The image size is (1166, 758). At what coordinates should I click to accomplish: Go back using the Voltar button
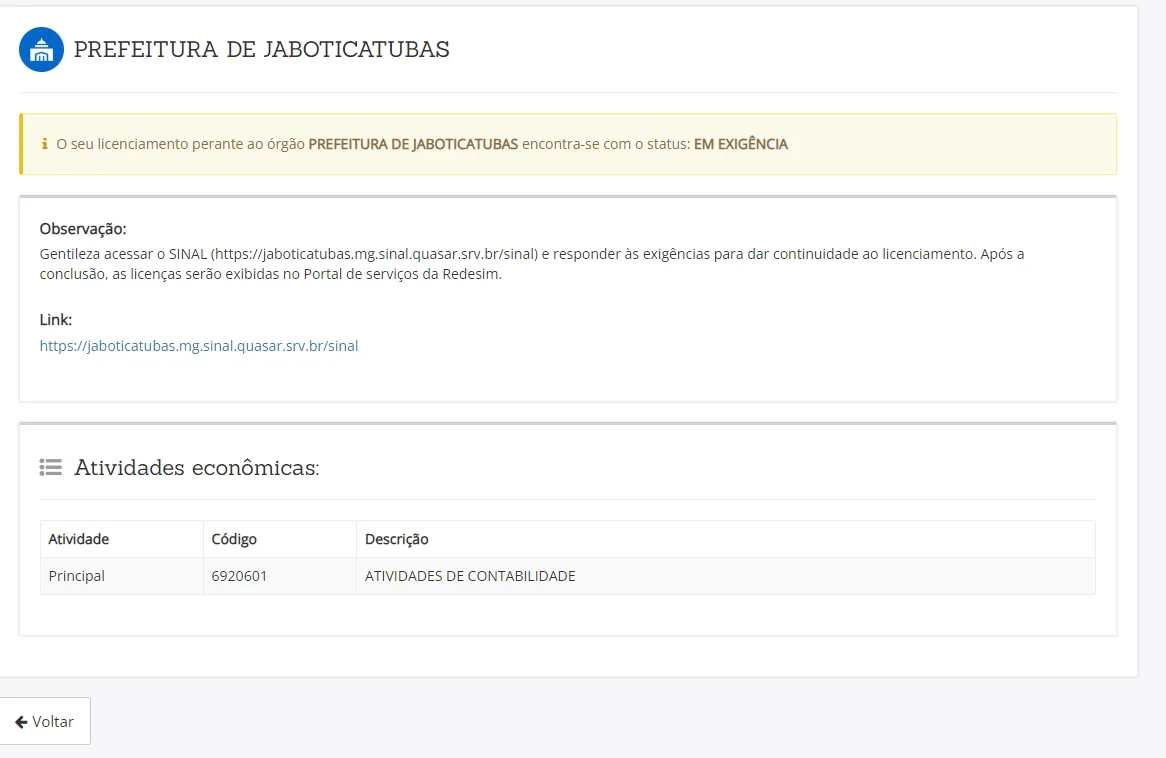tap(45, 721)
